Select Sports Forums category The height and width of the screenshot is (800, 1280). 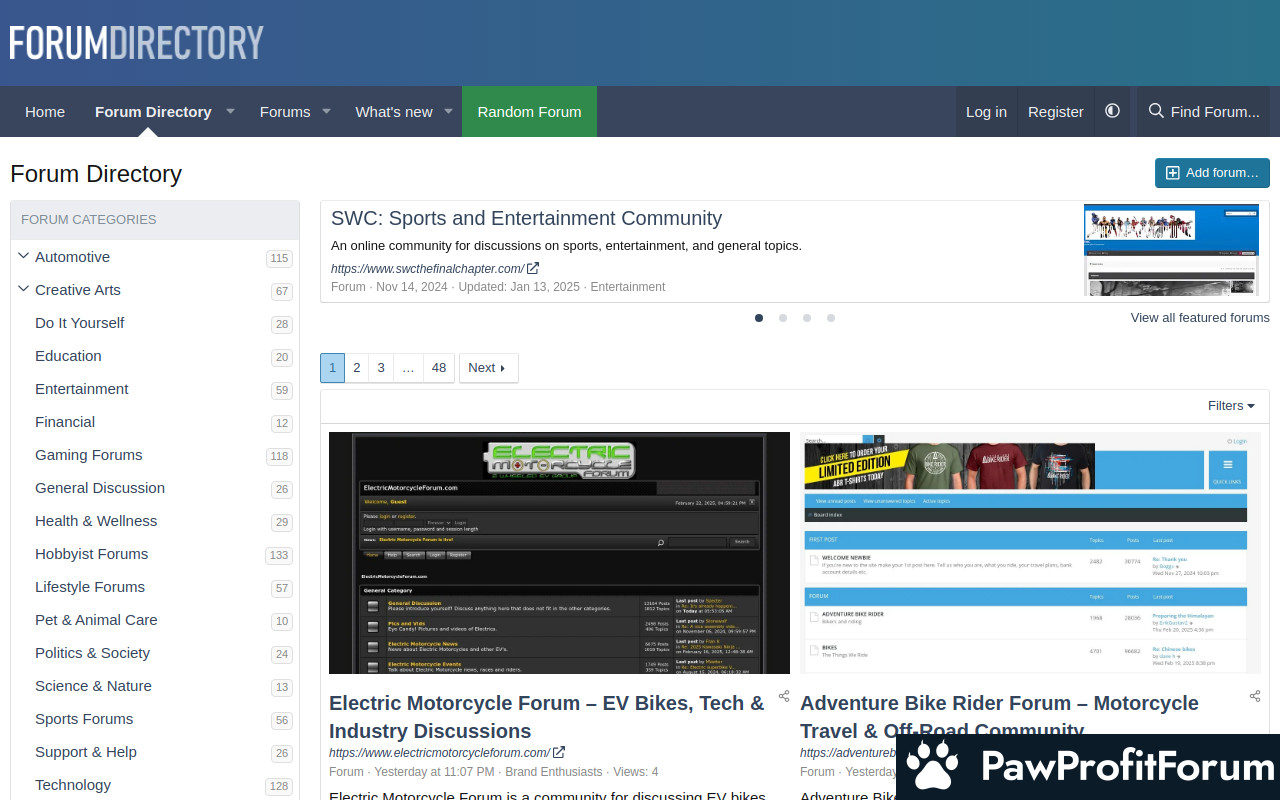tap(84, 718)
